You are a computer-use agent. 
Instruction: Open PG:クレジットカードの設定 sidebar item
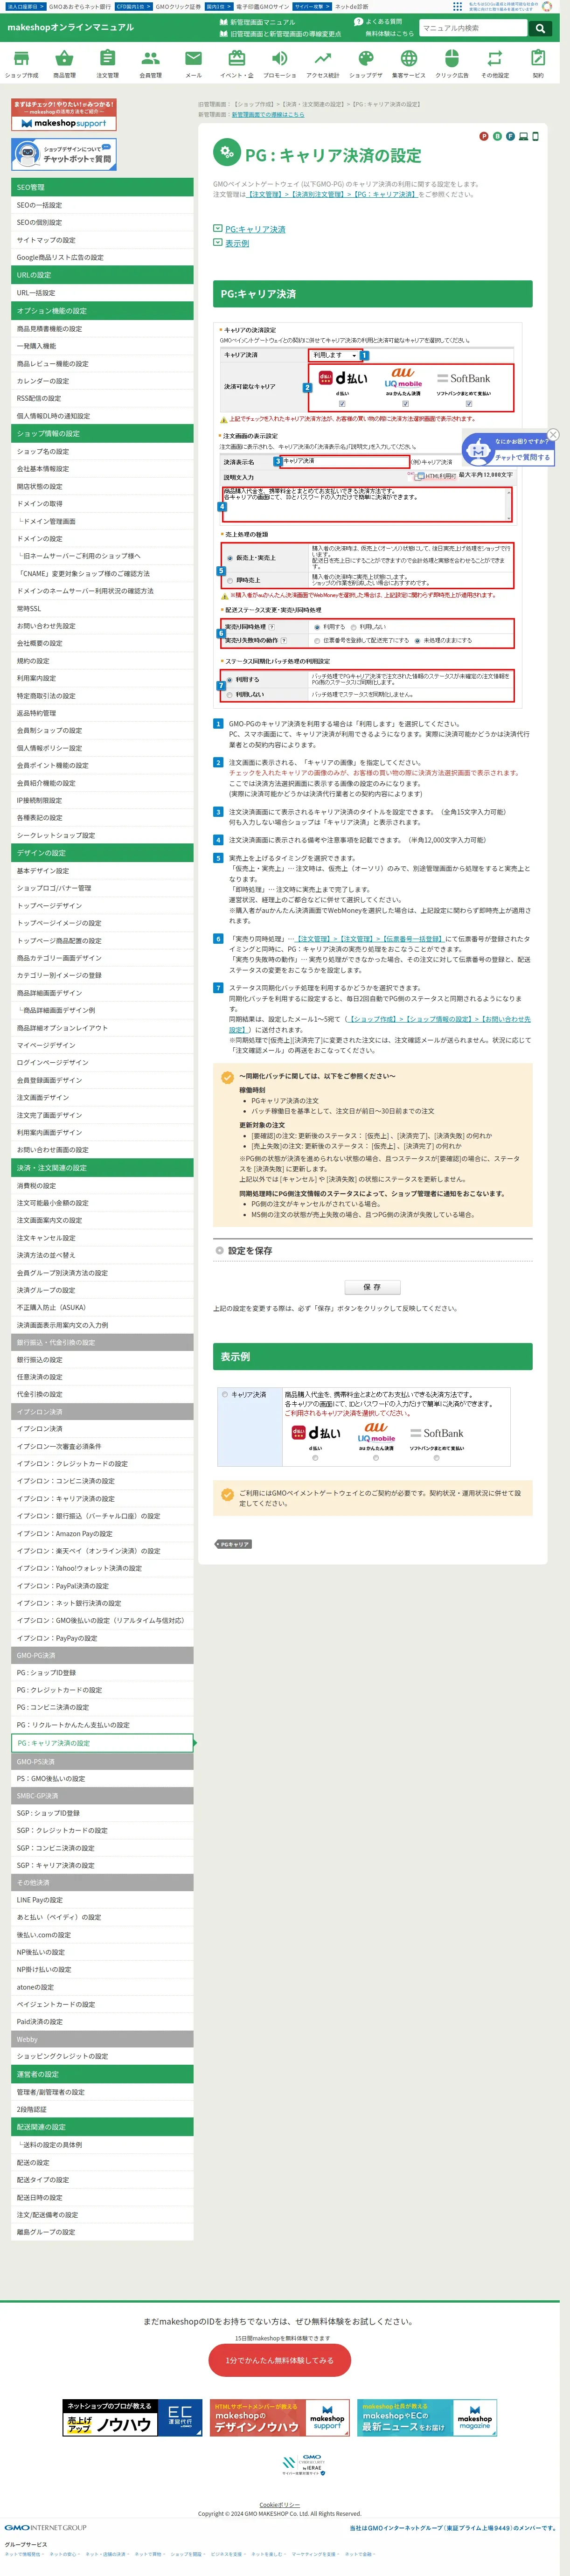[x=102, y=1690]
